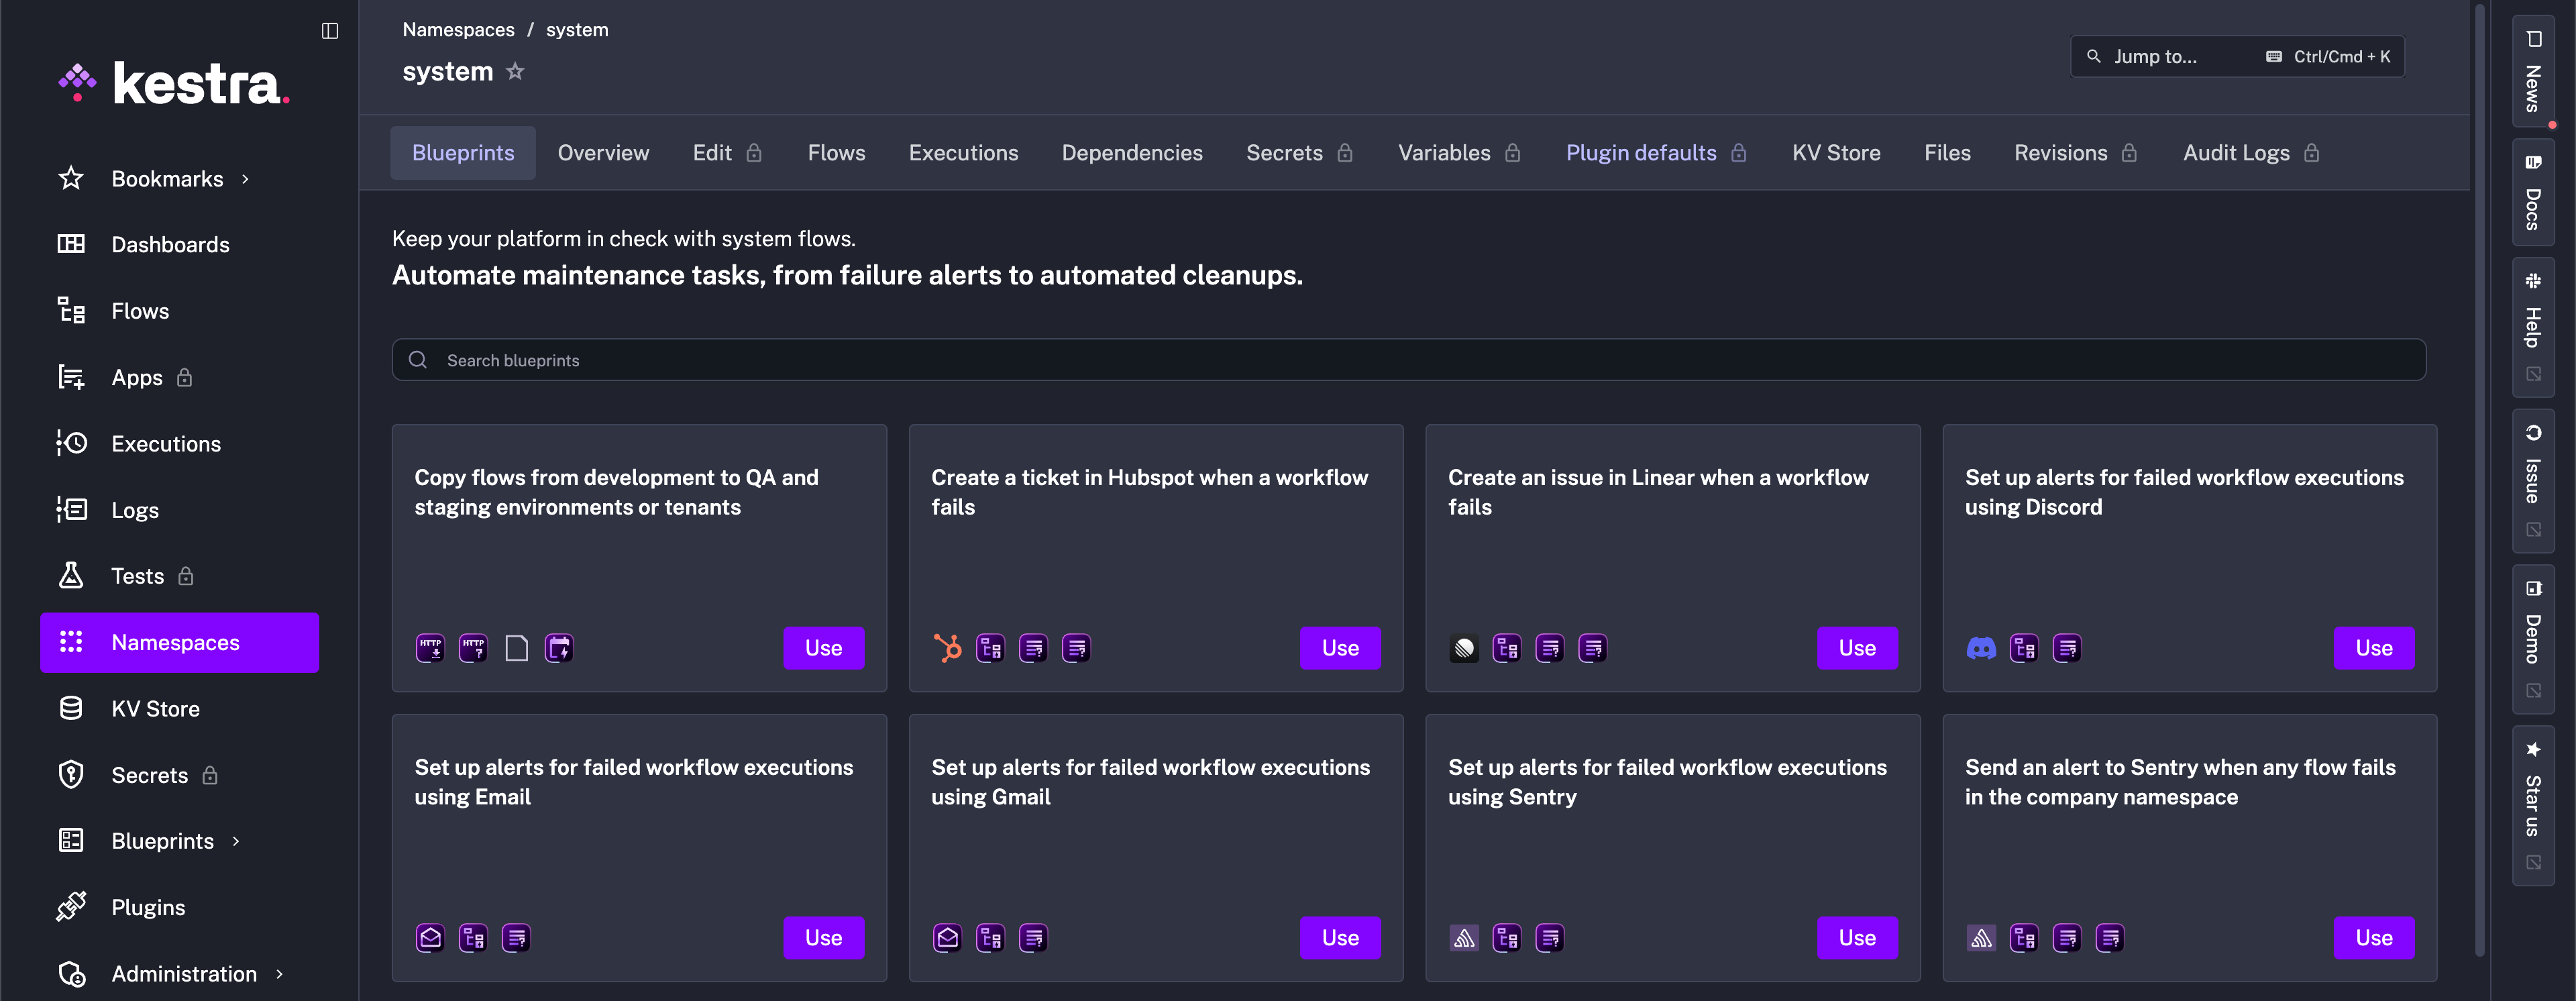Expand the Blueprints sidebar submenu
This screenshot has width=2576, height=1001.
pyautogui.click(x=236, y=841)
